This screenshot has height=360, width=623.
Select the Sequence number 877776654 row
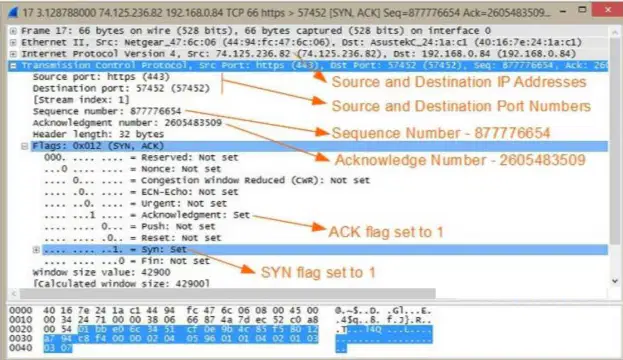(x=106, y=111)
